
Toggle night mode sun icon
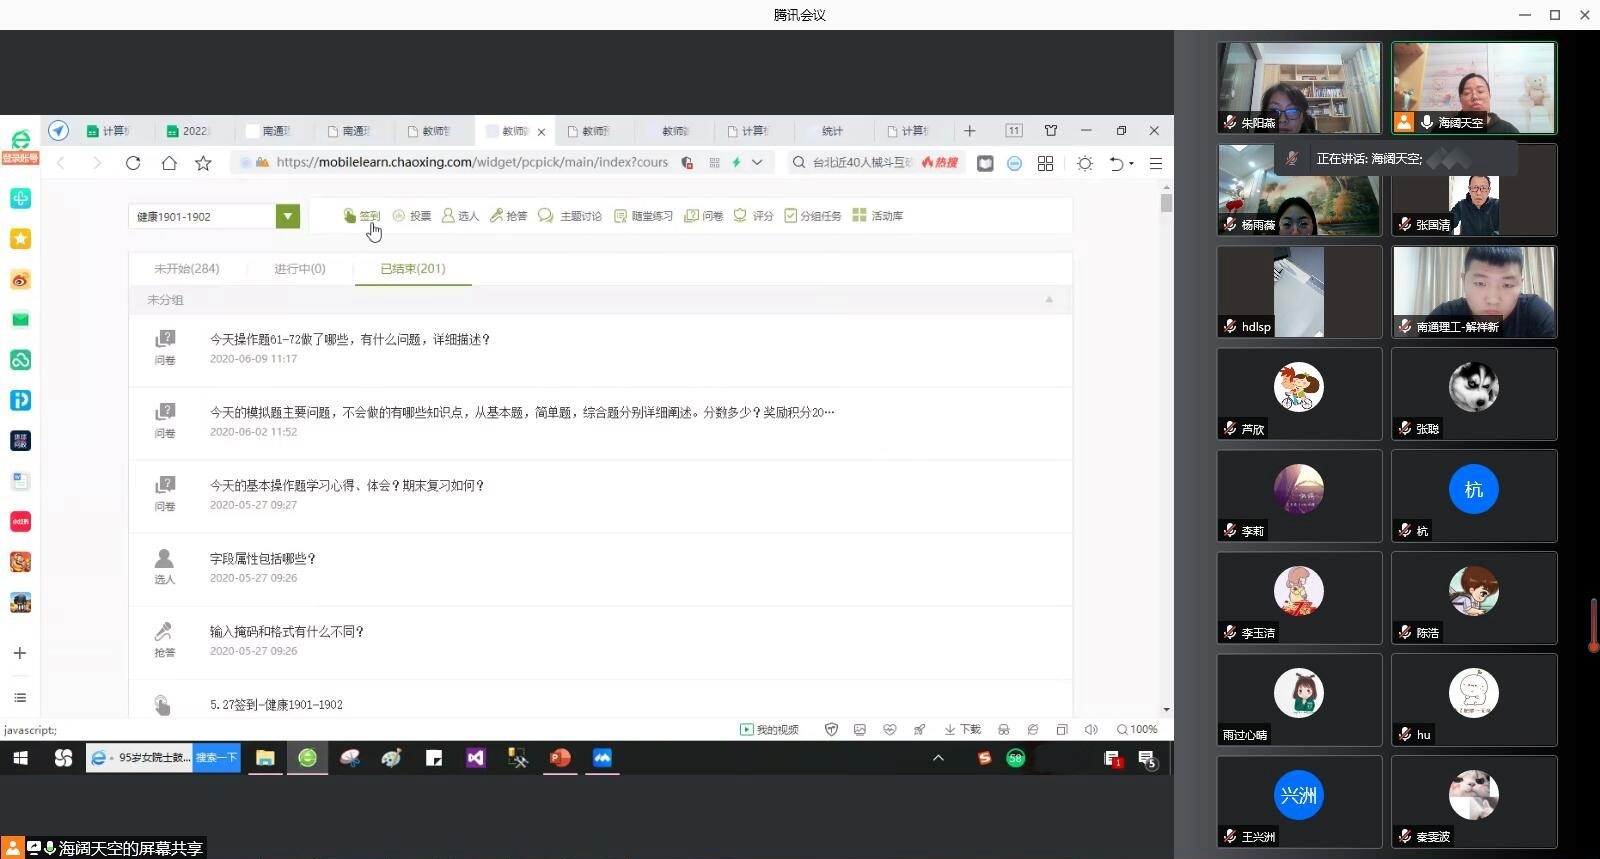pos(1085,163)
